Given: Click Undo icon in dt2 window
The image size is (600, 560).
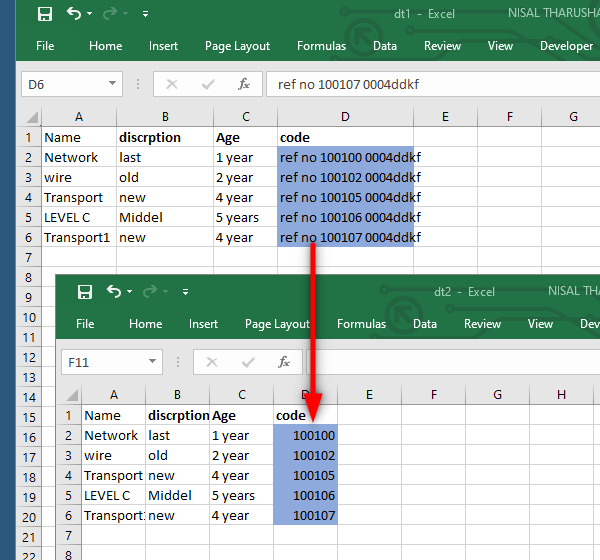Looking at the screenshot, I should (114, 292).
